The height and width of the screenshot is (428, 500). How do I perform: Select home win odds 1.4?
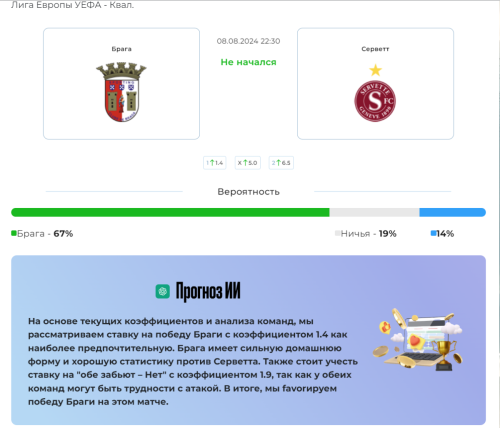pyautogui.click(x=215, y=163)
